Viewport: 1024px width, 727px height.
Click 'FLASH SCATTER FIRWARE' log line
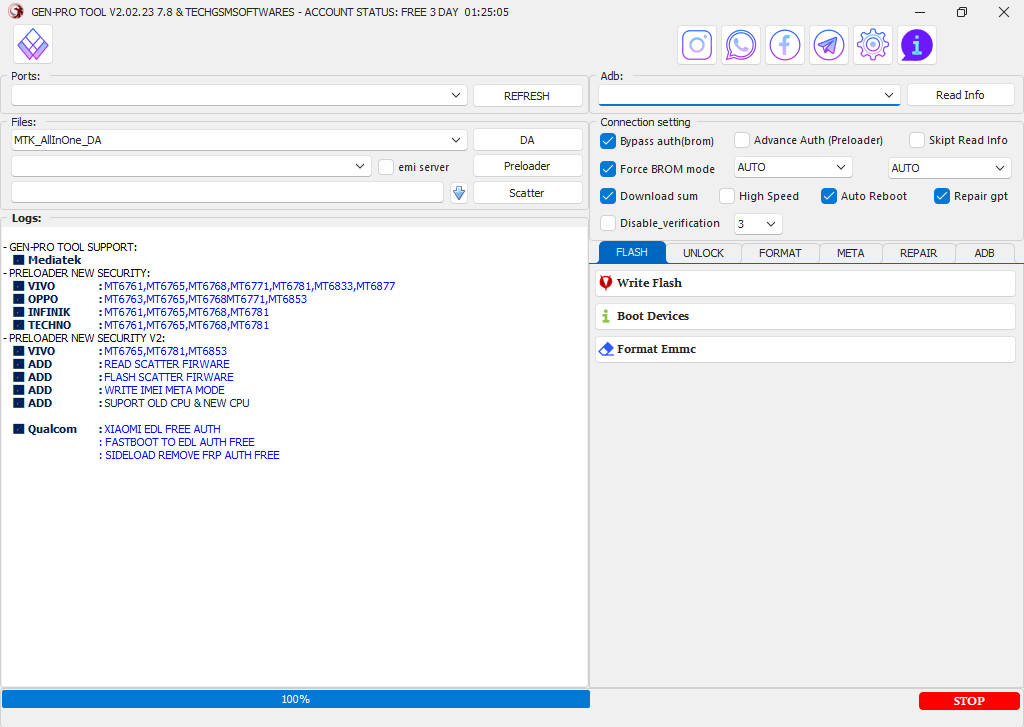(x=169, y=377)
